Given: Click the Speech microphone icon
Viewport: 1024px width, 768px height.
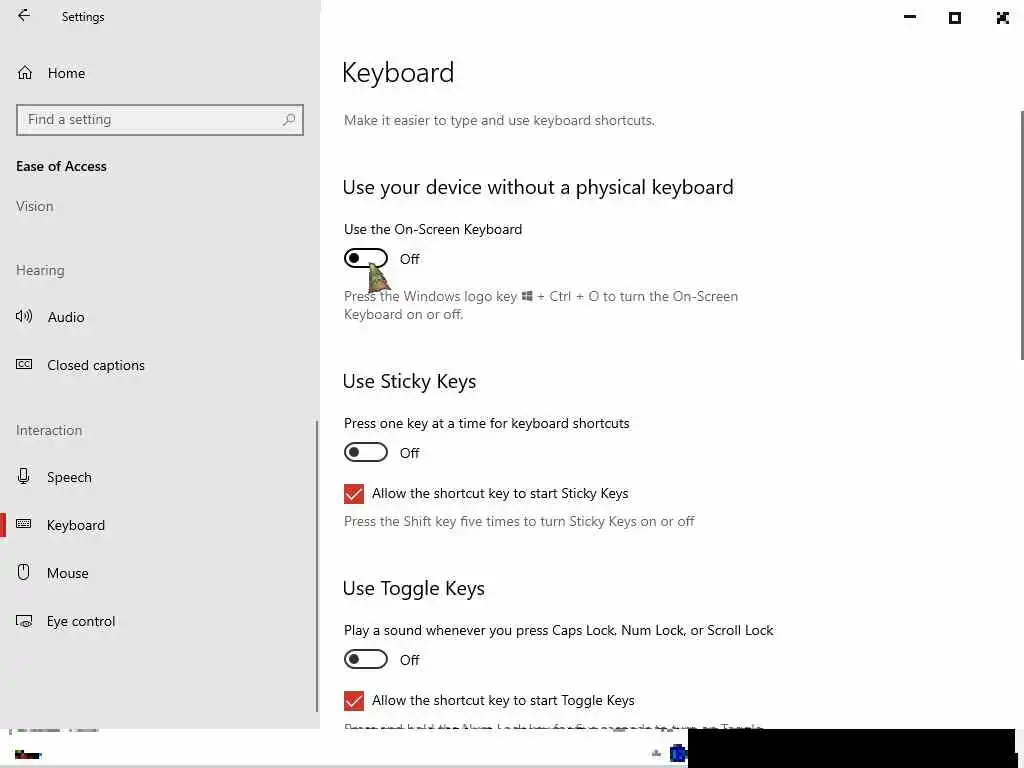Looking at the screenshot, I should click(x=24, y=476).
